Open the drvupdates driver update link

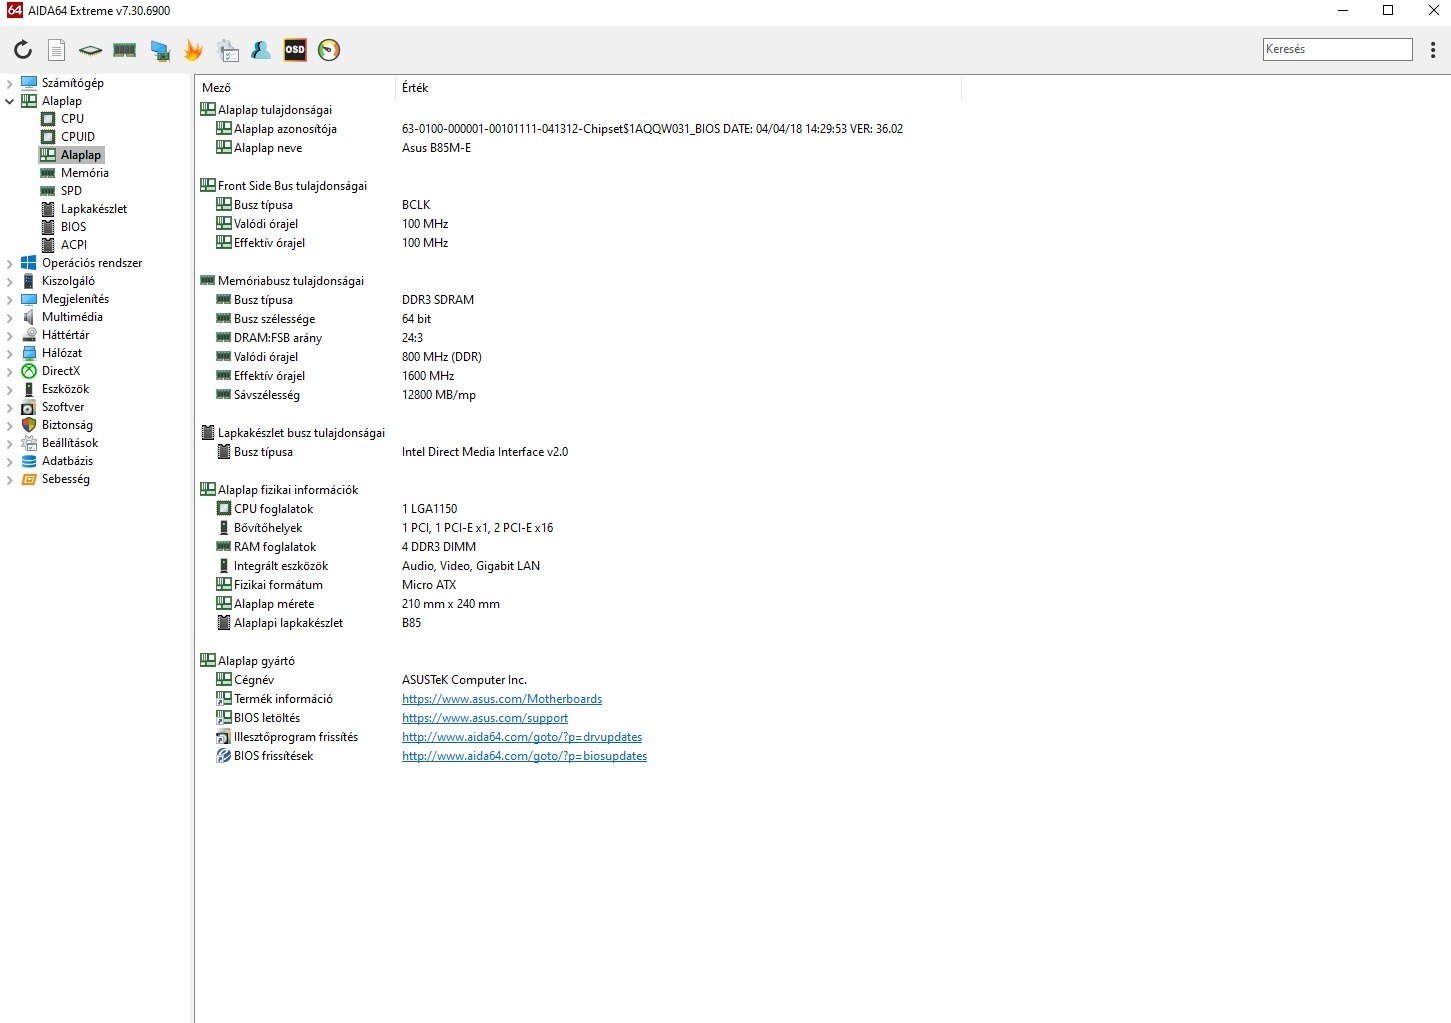click(522, 737)
